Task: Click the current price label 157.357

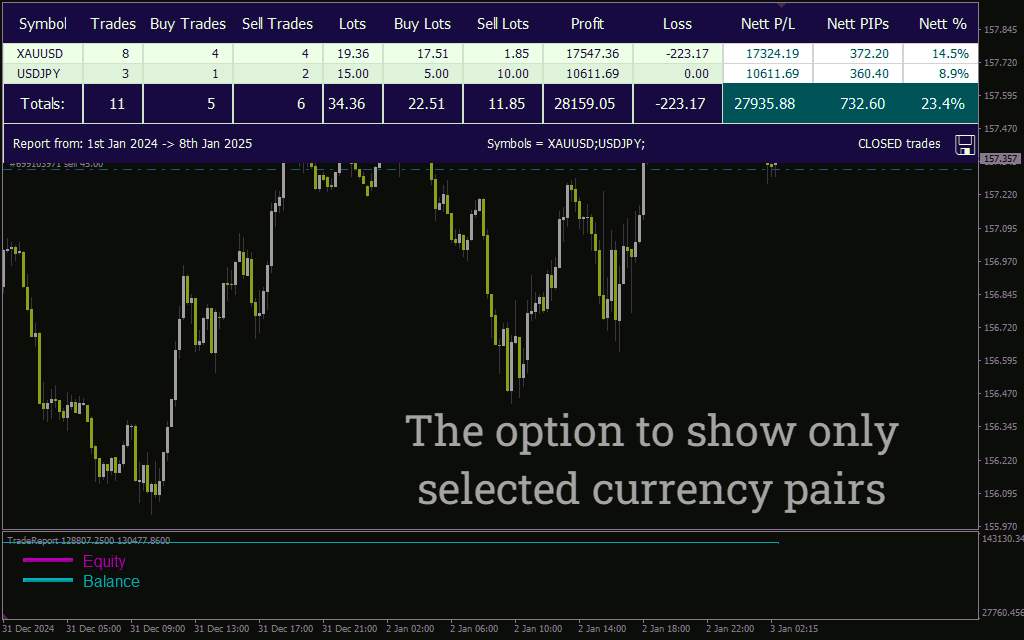Action: point(1000,159)
